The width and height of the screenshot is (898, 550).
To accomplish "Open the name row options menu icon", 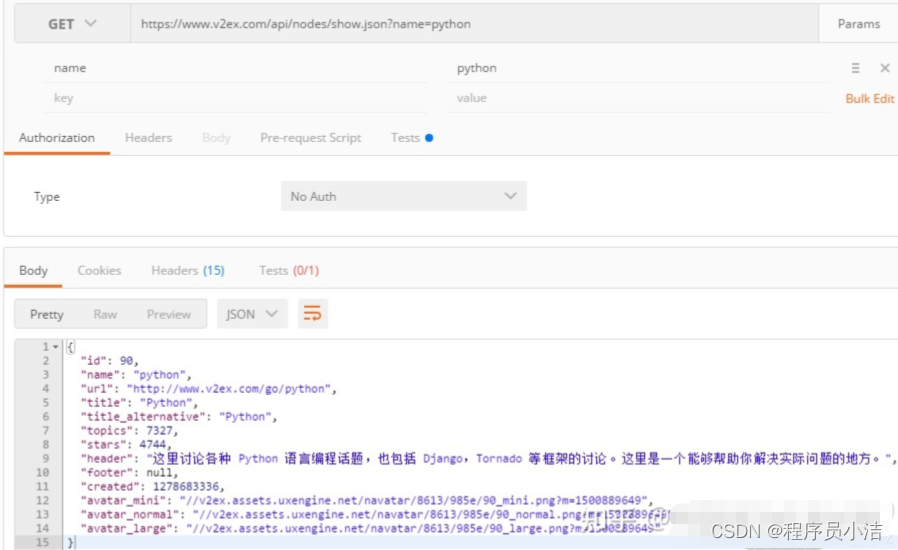I will [855, 68].
